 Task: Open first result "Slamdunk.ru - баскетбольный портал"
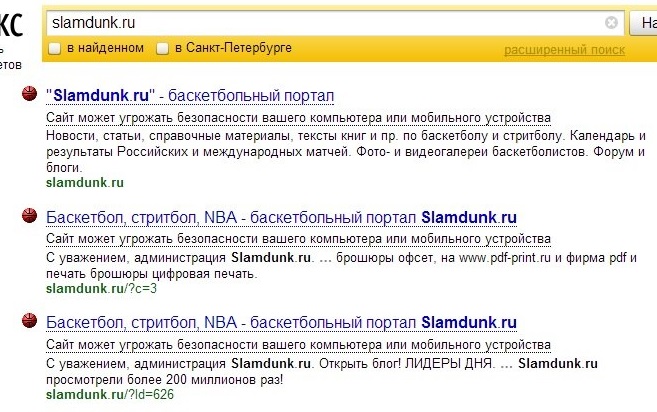190,96
